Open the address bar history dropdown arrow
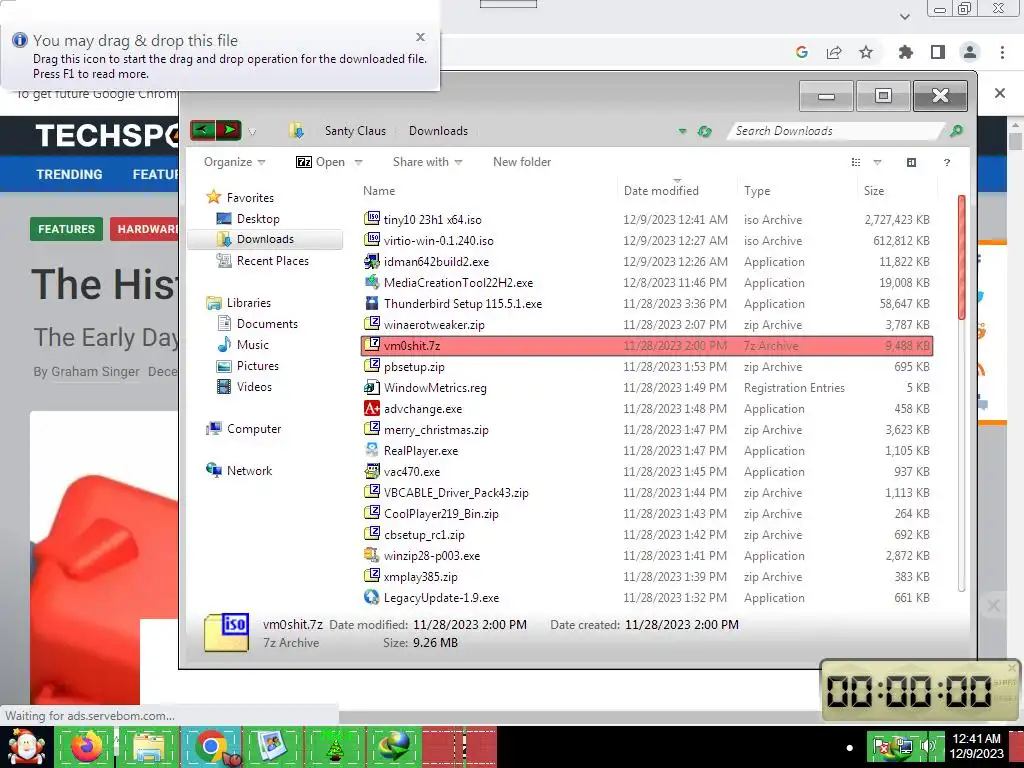1024x768 pixels. pyautogui.click(x=682, y=131)
